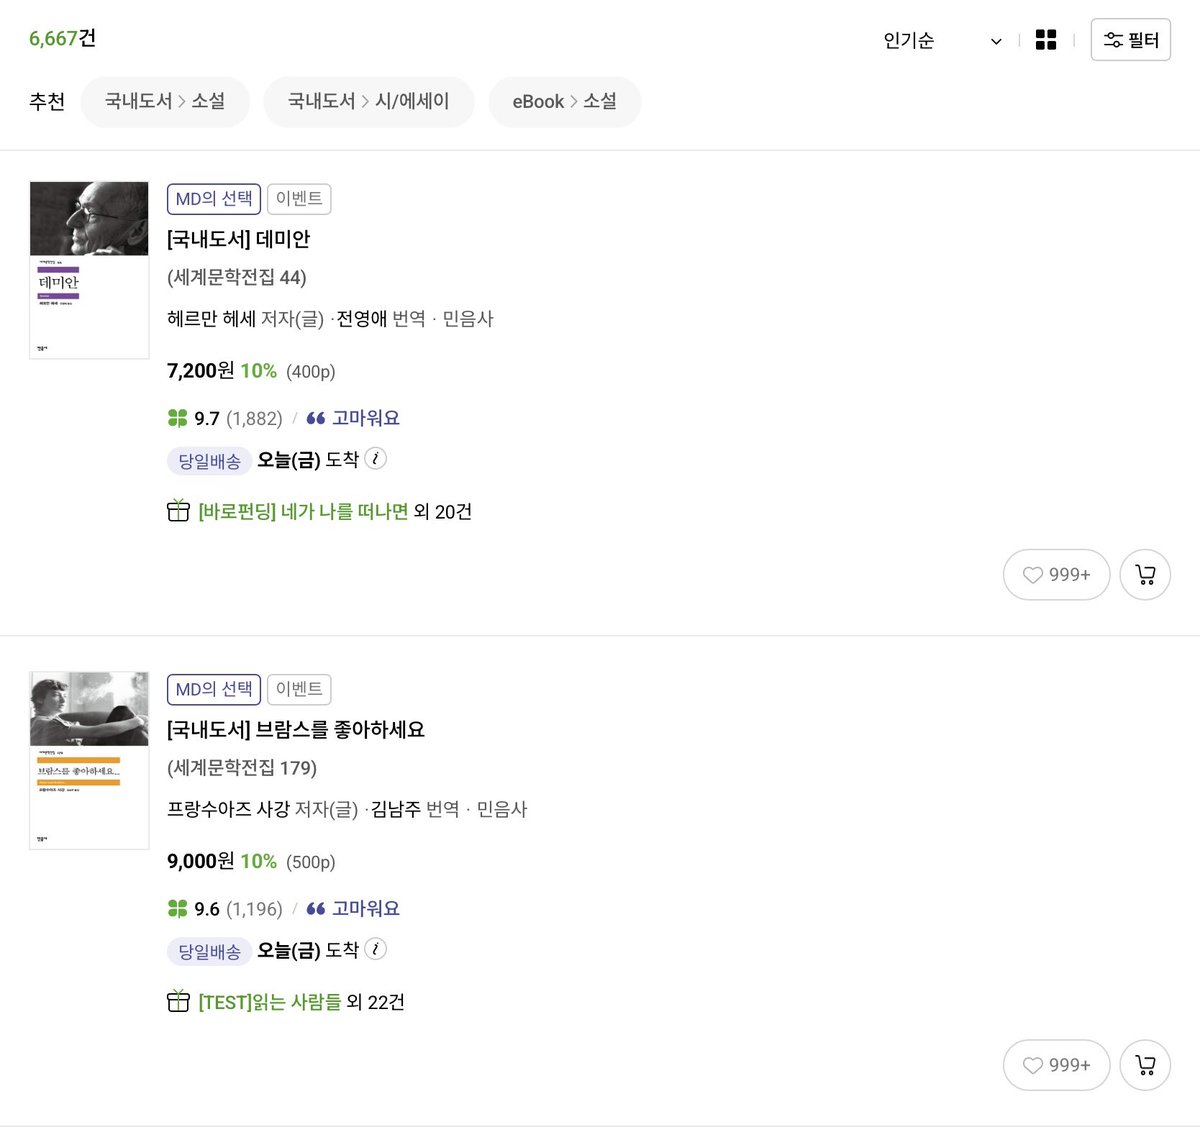Open the [국내도서] 데미안 title link
Screen dimensions: 1200x1127
(x=238, y=239)
